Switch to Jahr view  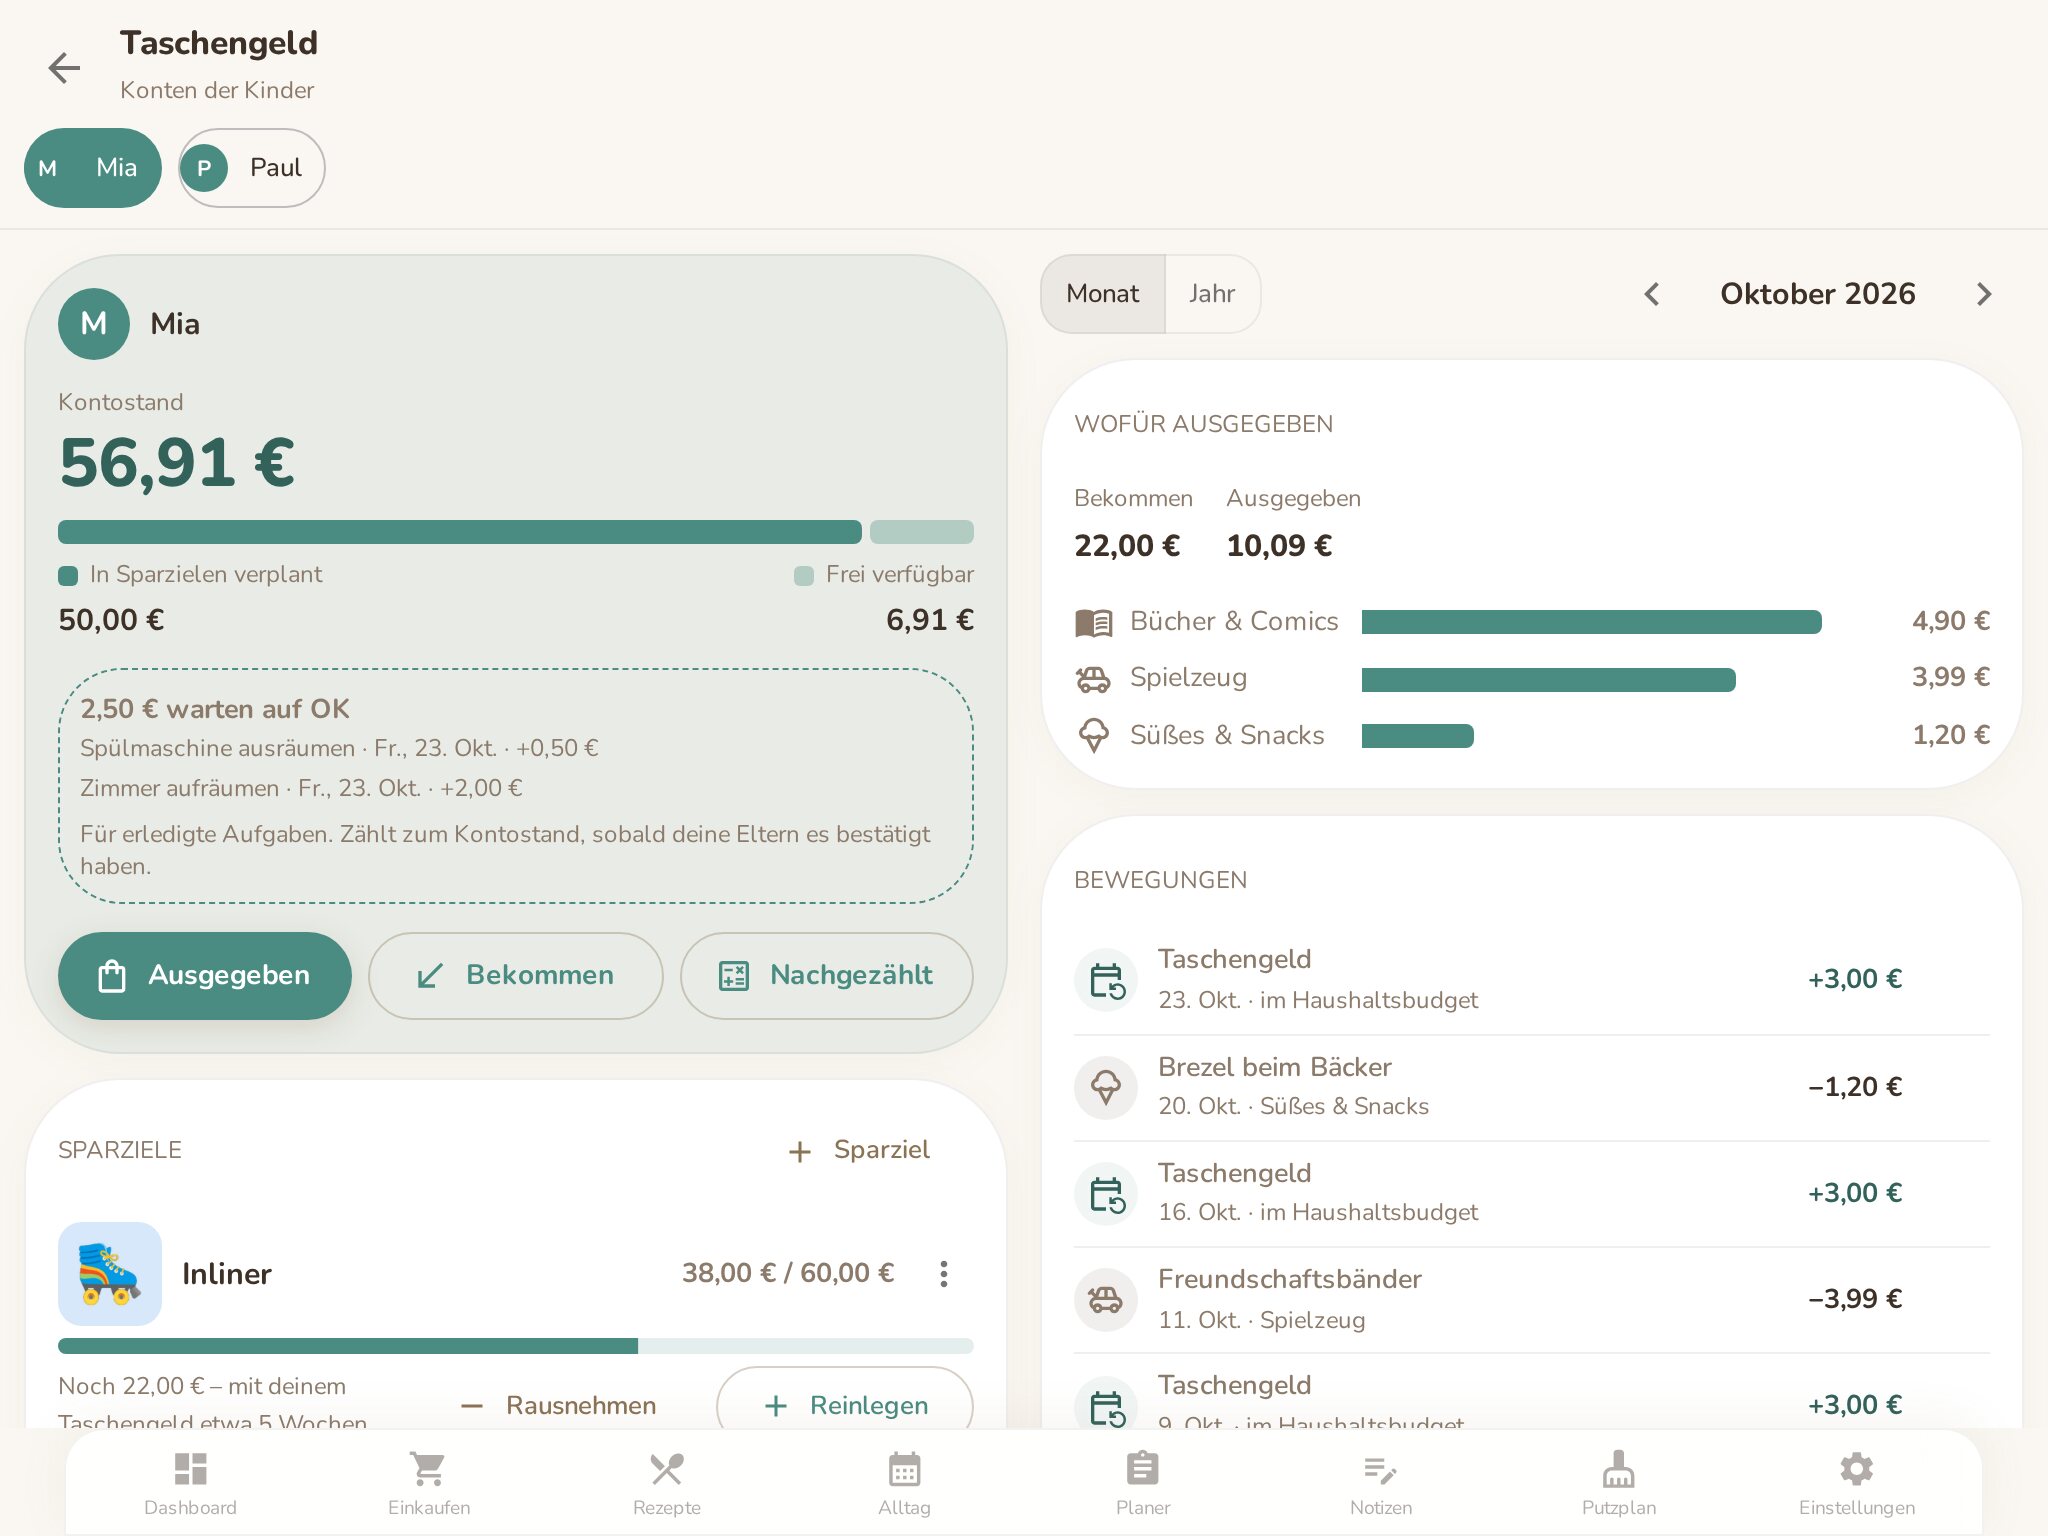coord(1212,294)
